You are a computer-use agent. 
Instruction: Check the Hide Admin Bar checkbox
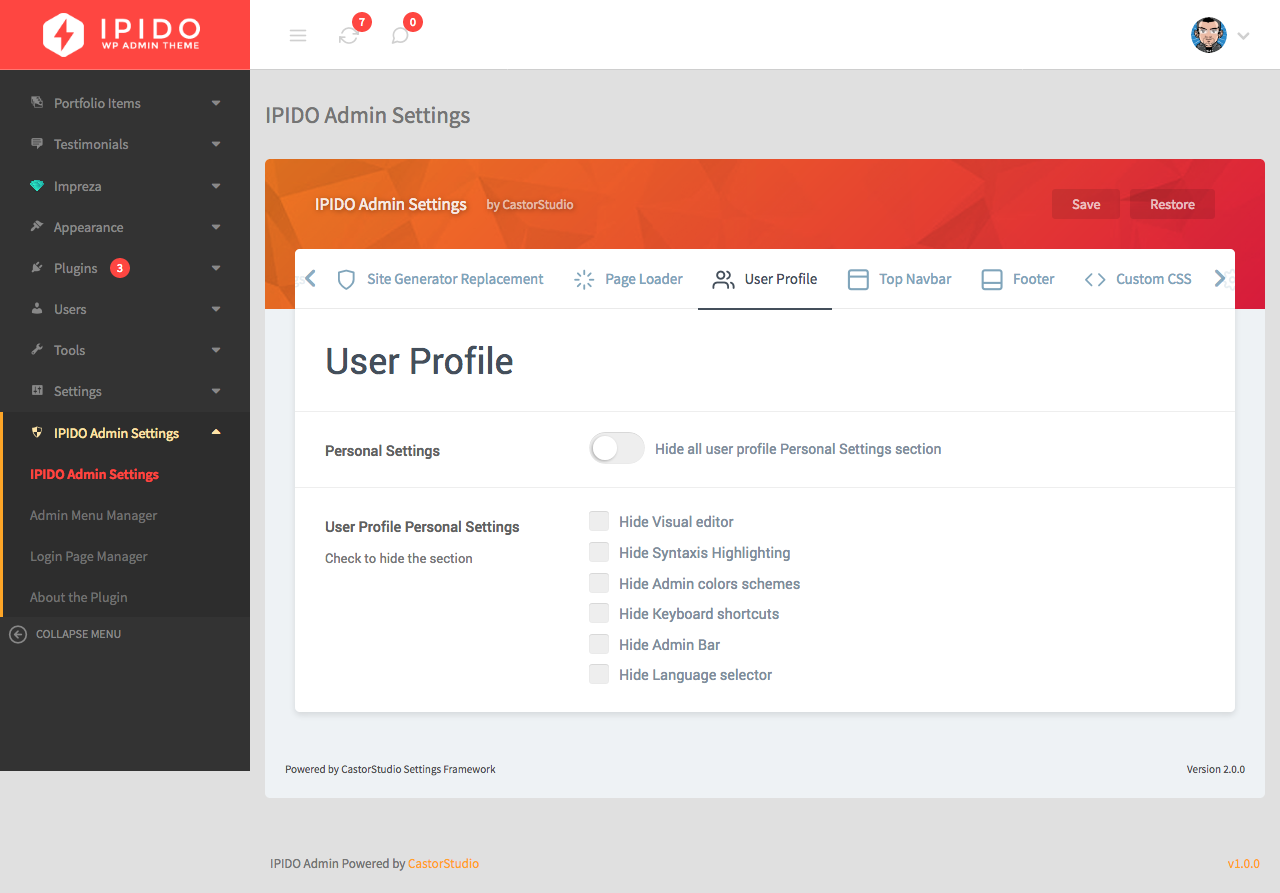pos(599,644)
